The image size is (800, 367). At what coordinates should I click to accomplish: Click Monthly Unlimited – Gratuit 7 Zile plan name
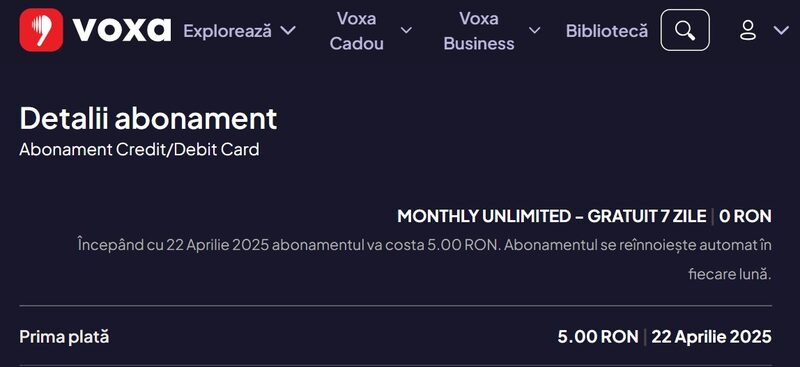552,216
